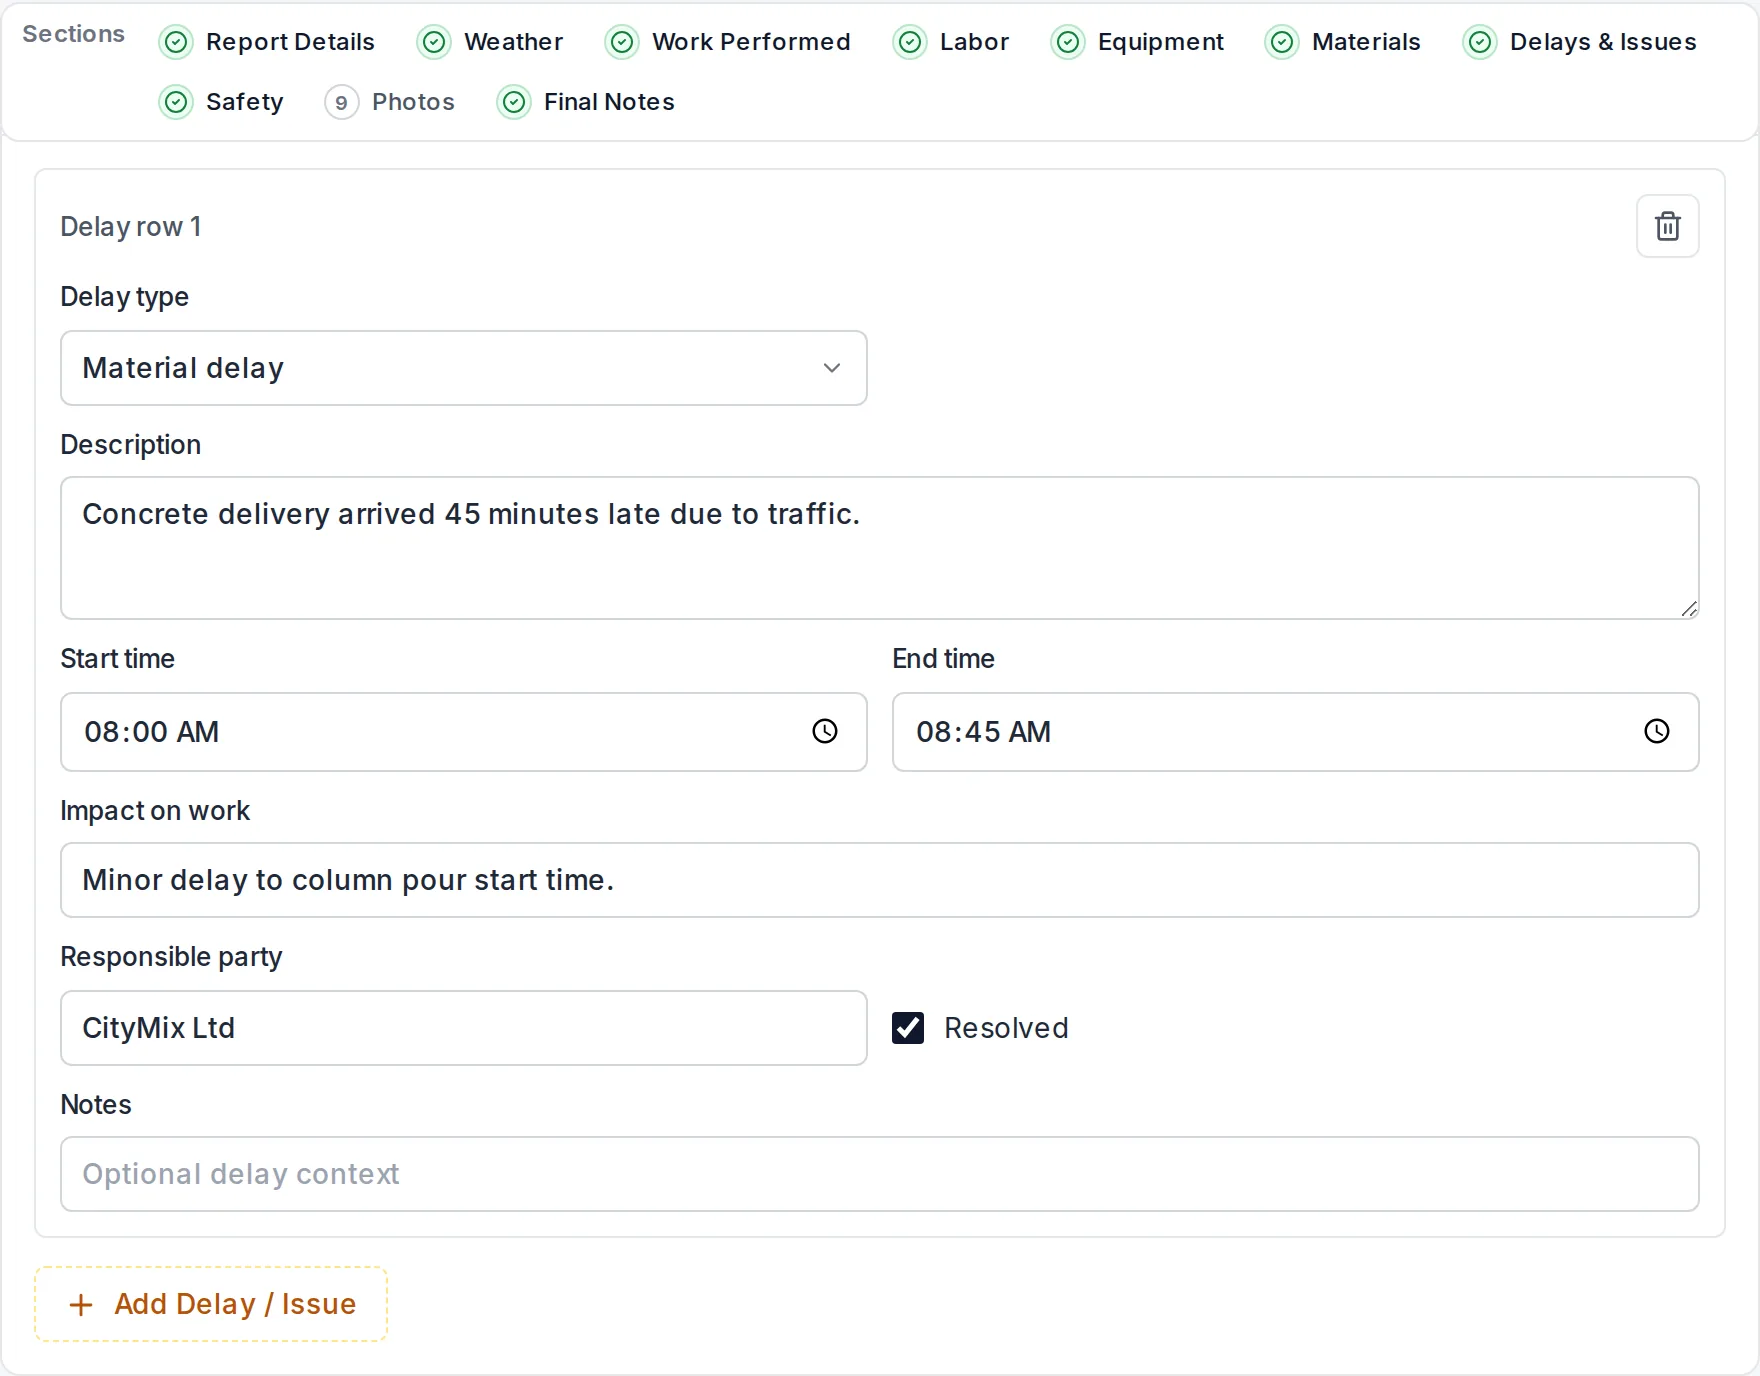Click the green check icon beside Equipment
This screenshot has width=1760, height=1376.
1068,42
